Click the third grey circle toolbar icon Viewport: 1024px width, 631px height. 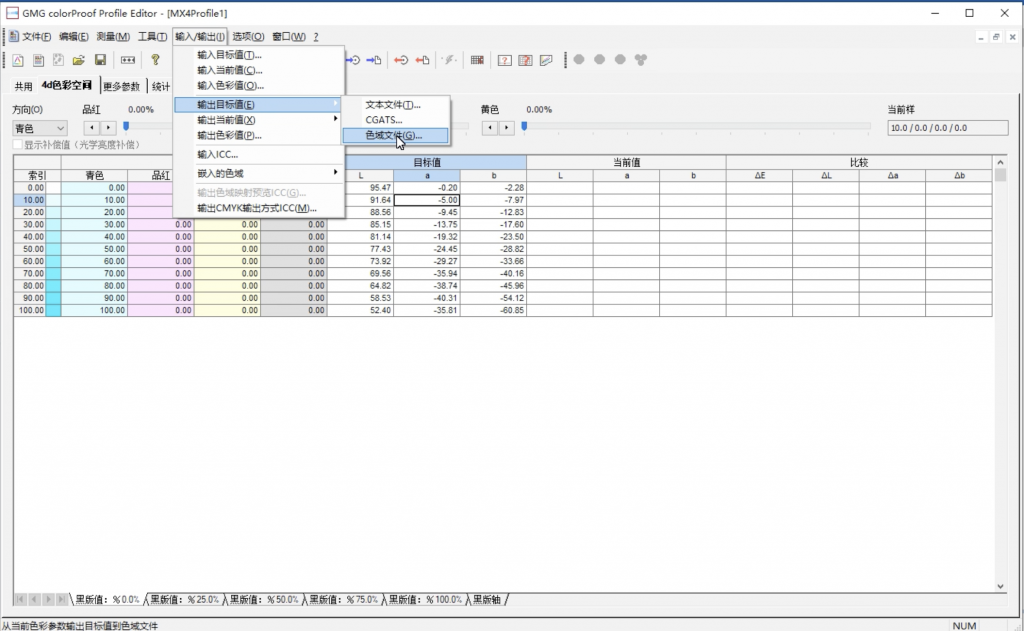point(620,59)
